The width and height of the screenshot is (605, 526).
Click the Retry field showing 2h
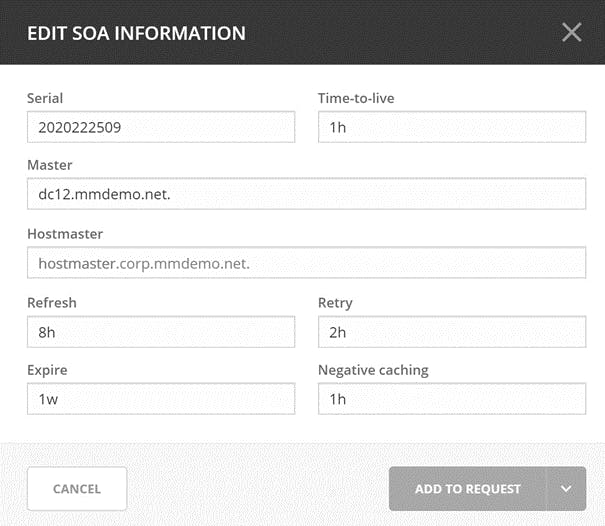(452, 332)
